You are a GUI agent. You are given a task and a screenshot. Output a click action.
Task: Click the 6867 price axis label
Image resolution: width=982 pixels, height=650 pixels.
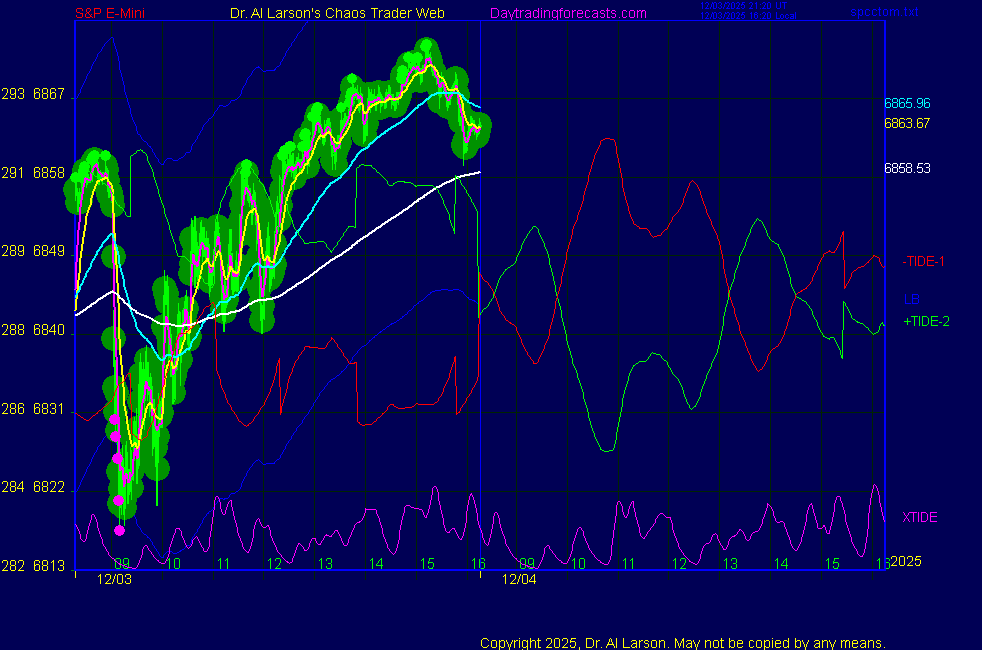tap(50, 95)
